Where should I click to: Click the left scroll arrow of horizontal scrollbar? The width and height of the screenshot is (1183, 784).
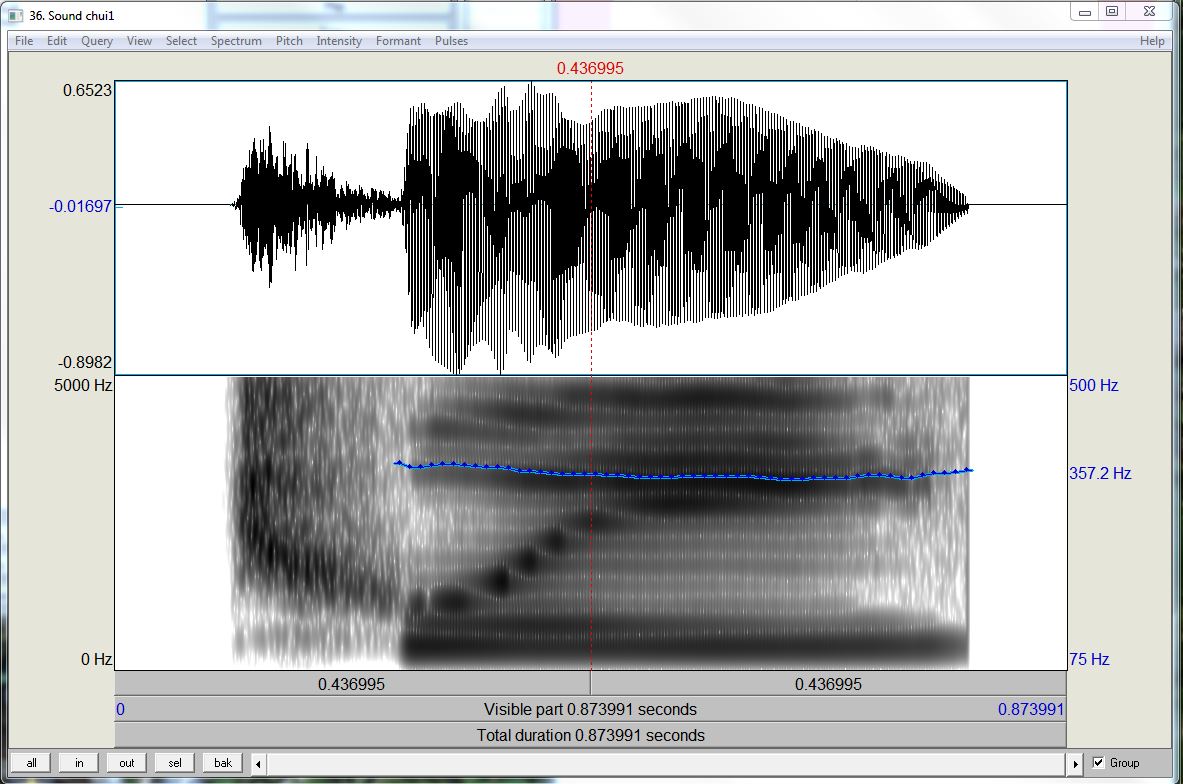[x=258, y=764]
